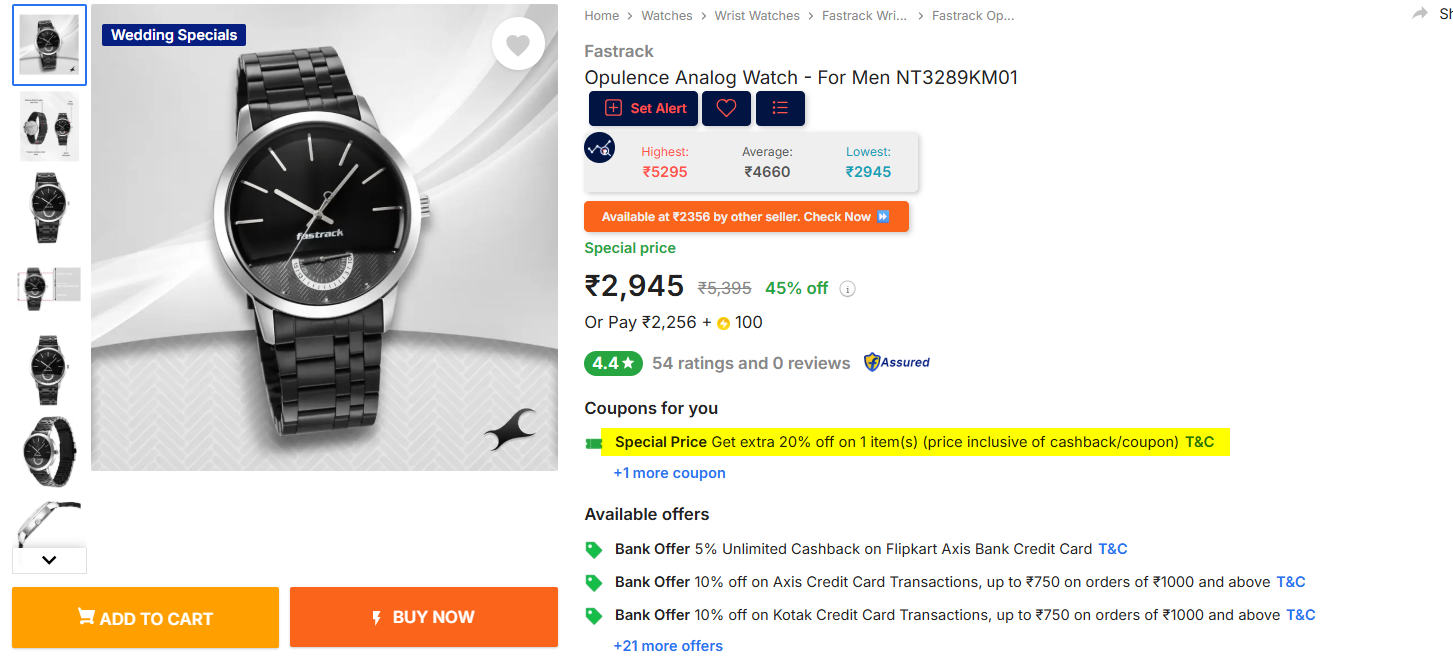Viewport: 1453px width, 664px height.
Task: Open Wrist Watches breadcrumb link
Action: (757, 16)
